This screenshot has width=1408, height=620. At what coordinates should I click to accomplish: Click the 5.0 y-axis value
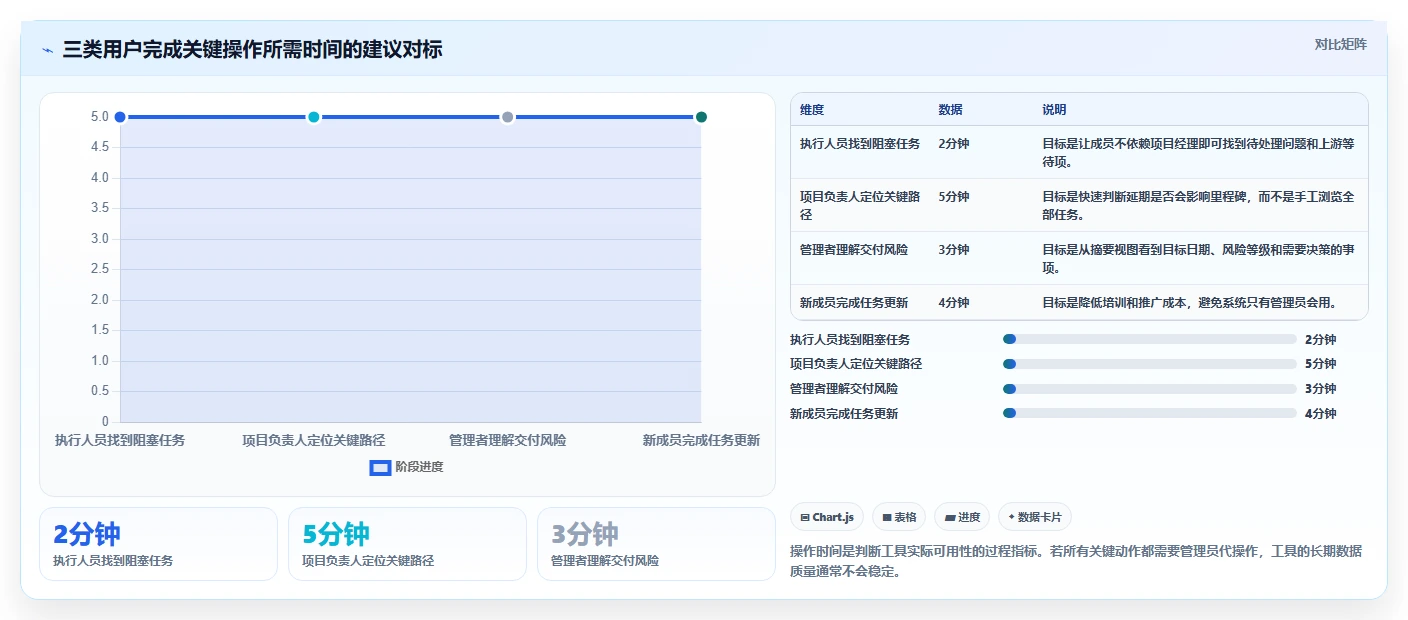point(99,117)
